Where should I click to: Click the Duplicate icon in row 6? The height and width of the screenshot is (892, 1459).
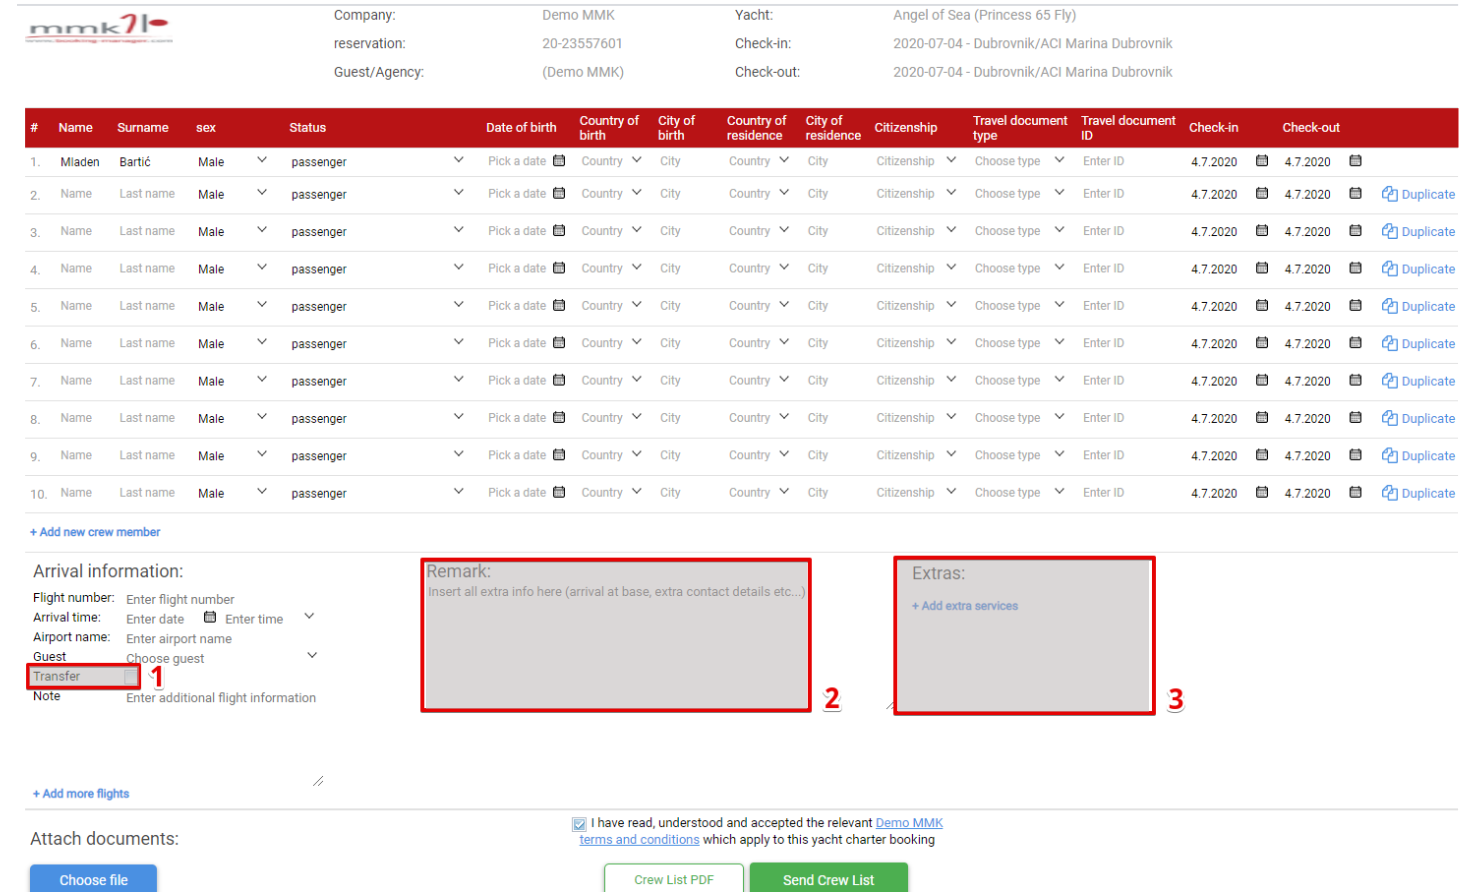(x=1389, y=343)
